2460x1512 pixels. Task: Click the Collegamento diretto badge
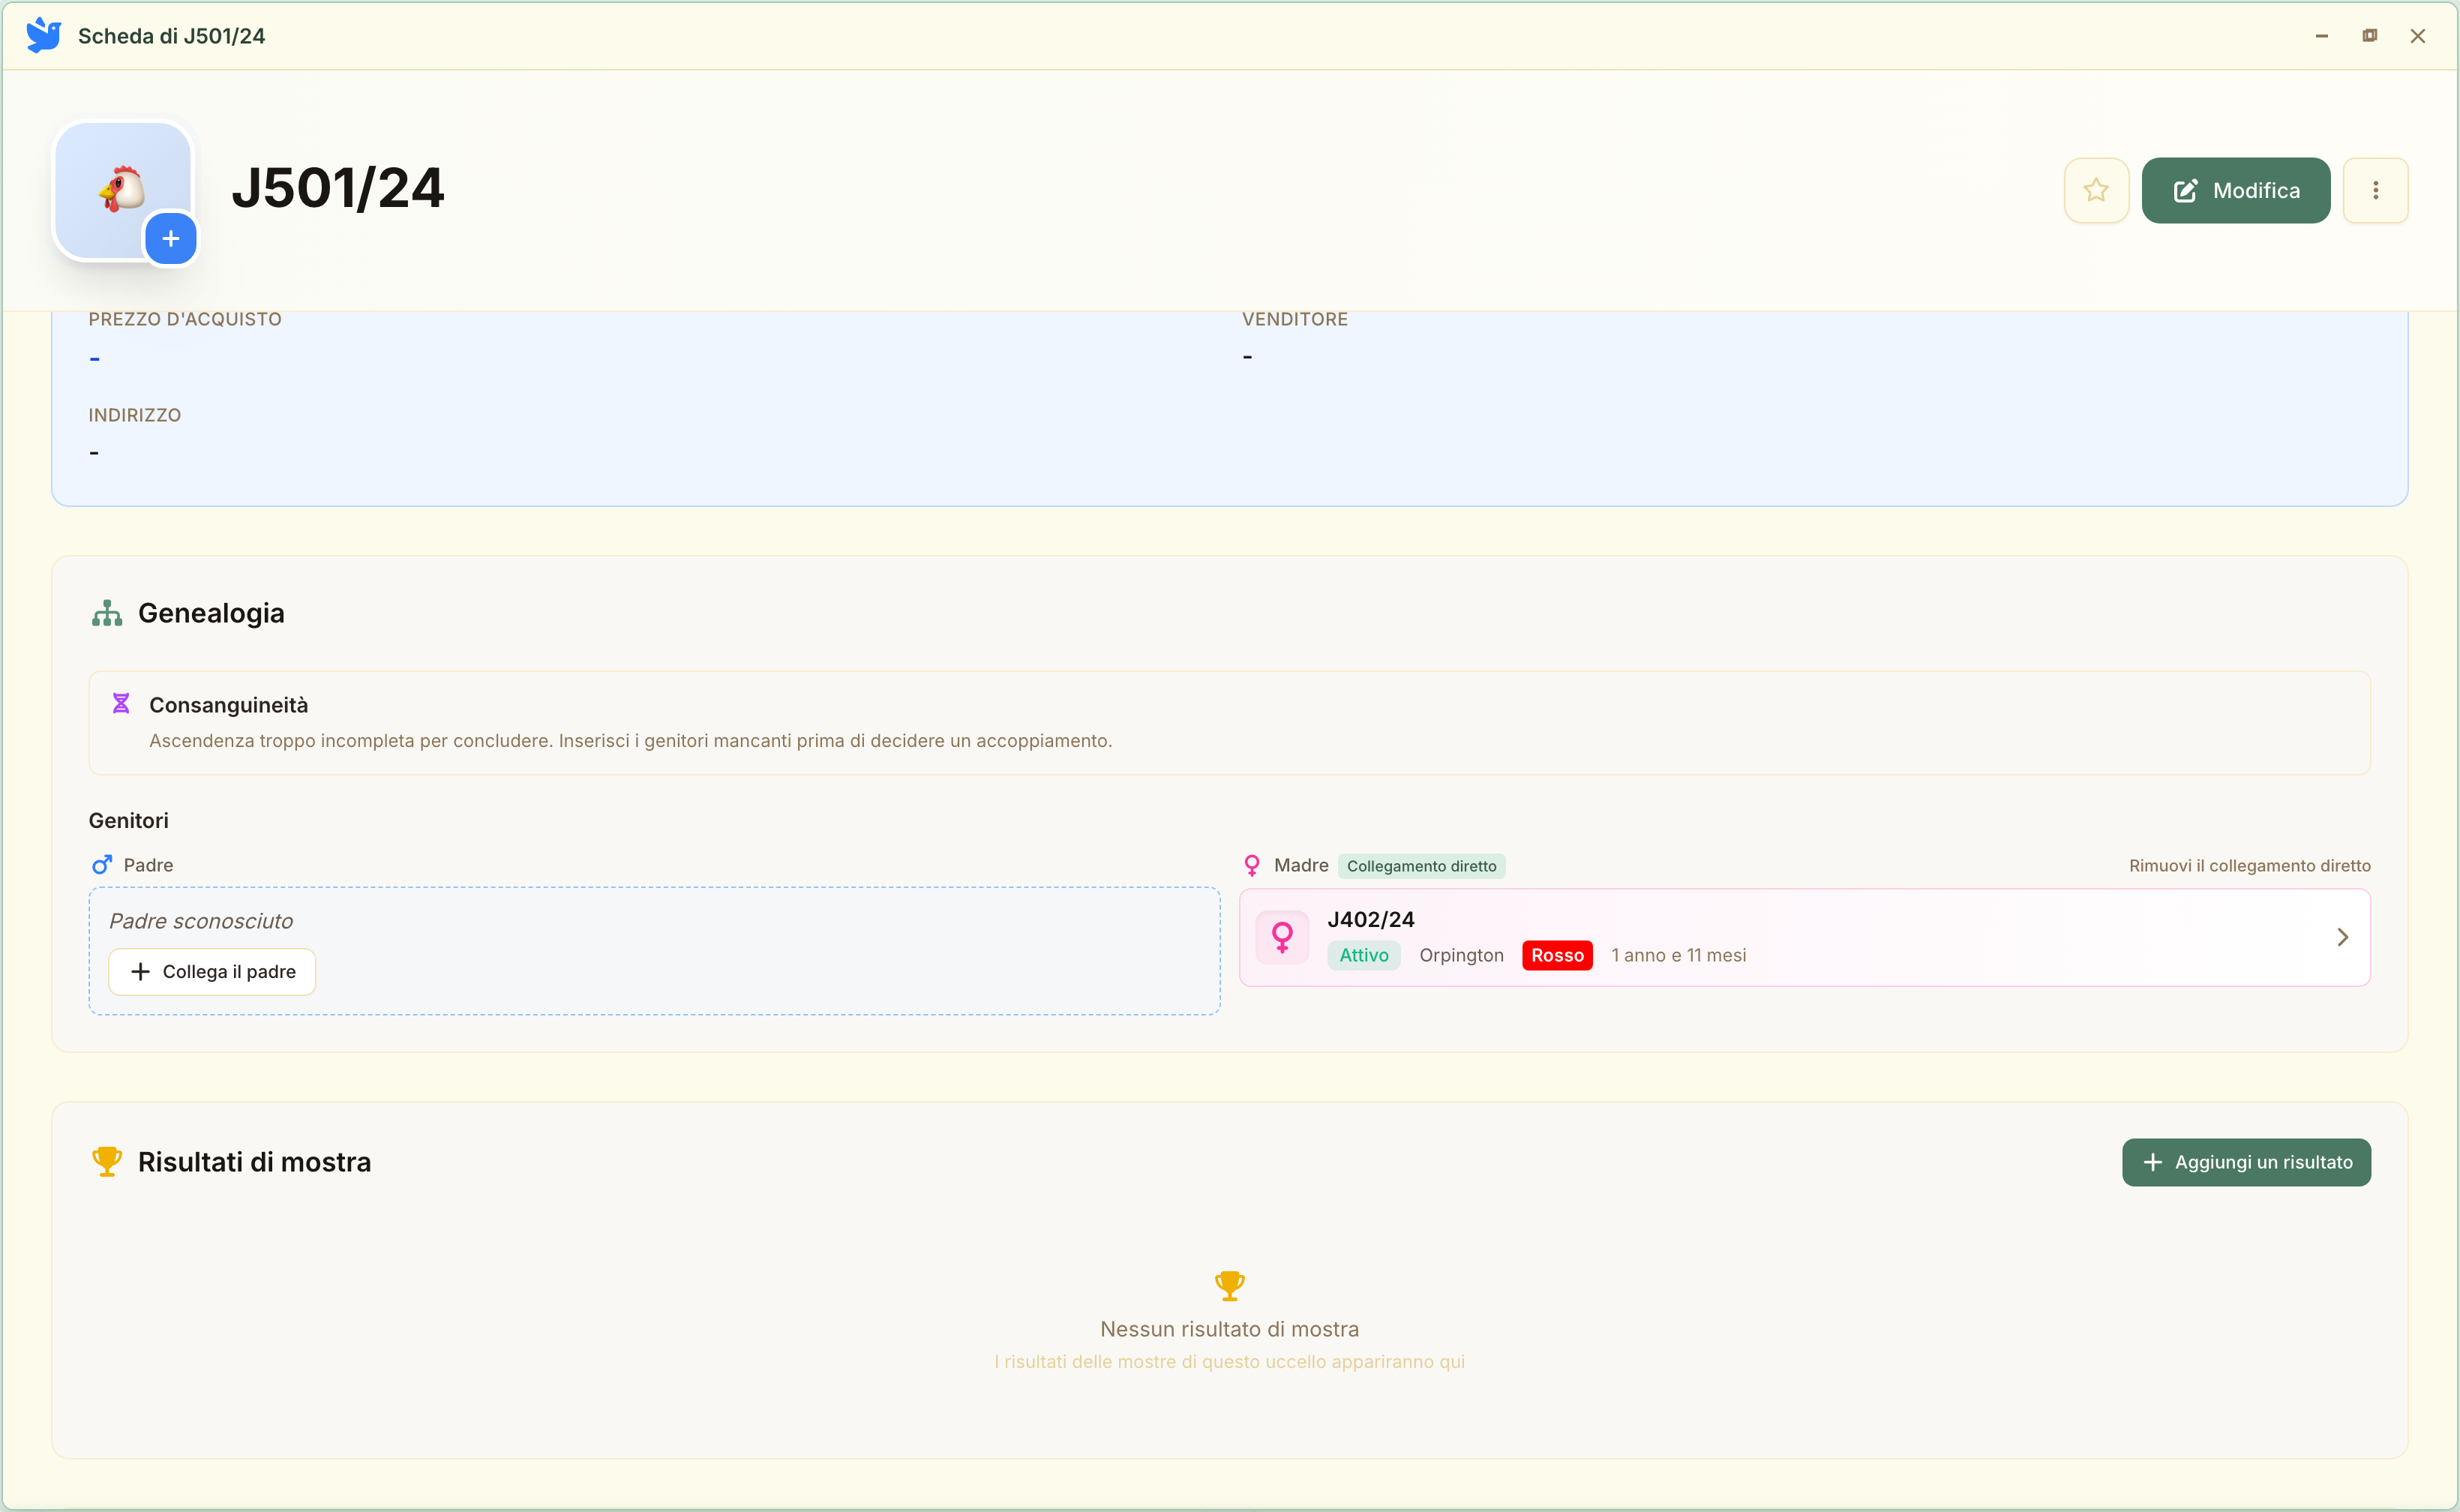1421,866
